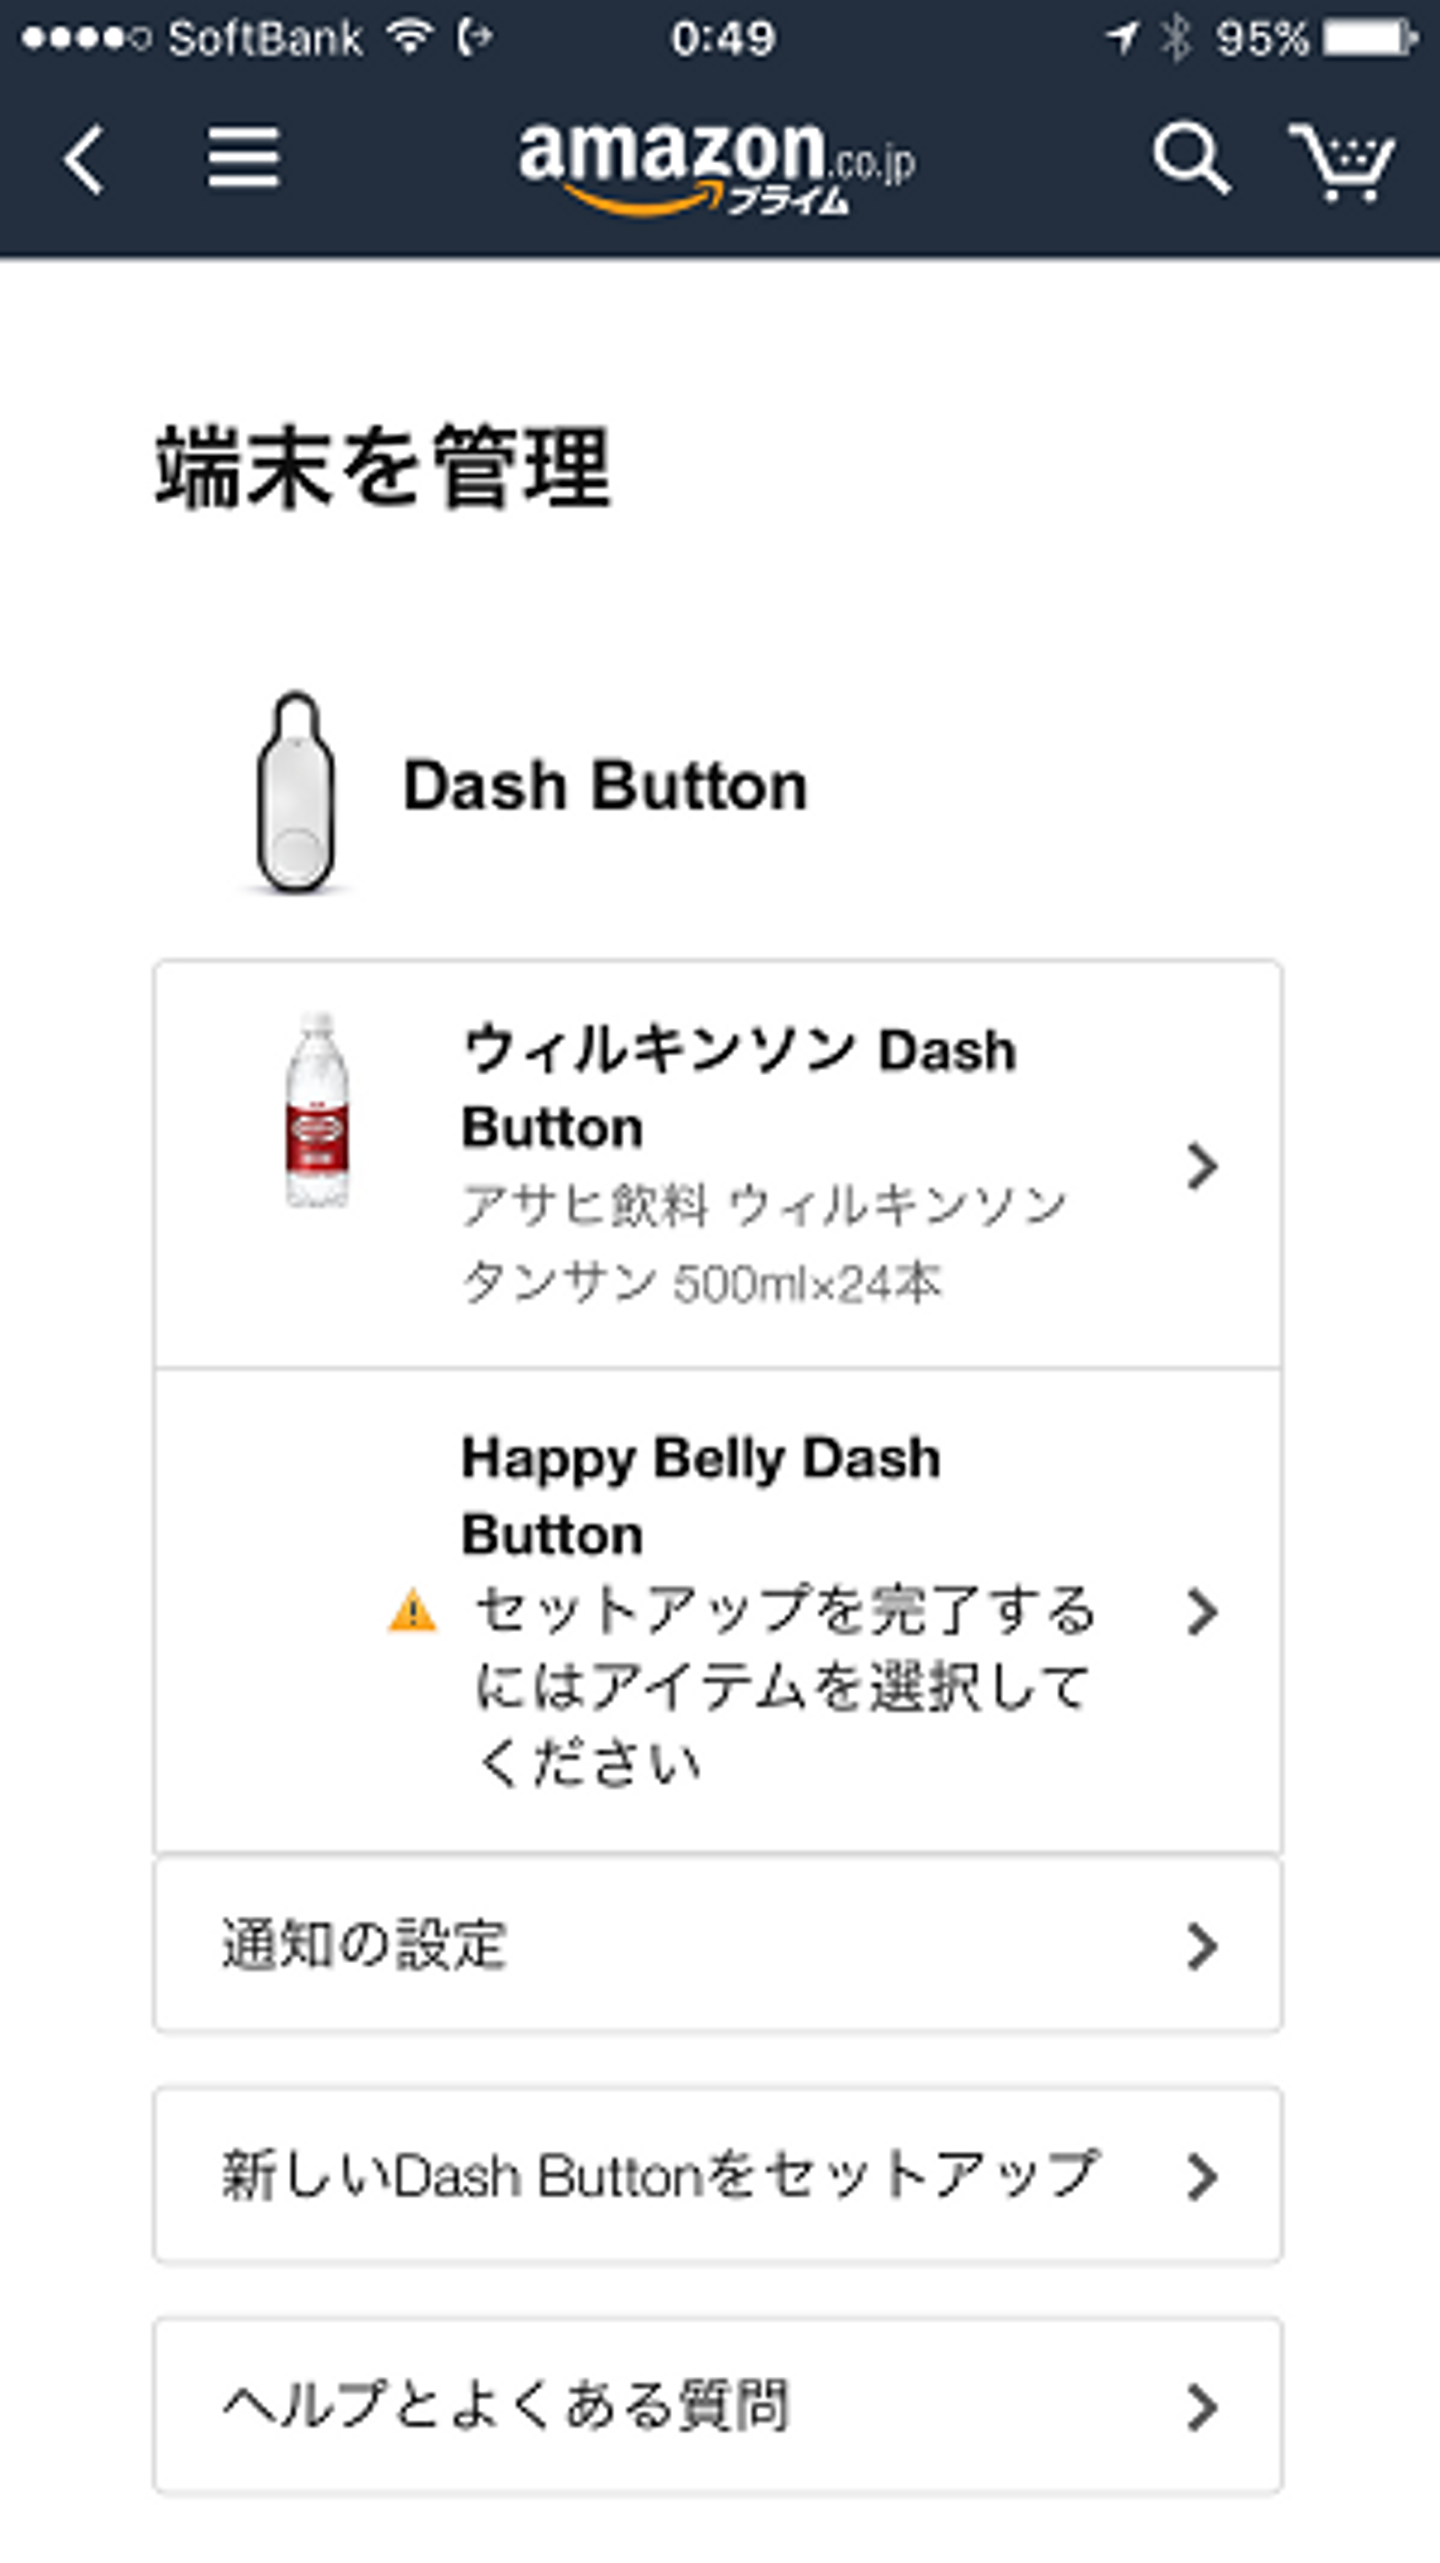This screenshot has width=1440, height=2563.
Task: Tap the battery indicator in status bar
Action: [1368, 39]
